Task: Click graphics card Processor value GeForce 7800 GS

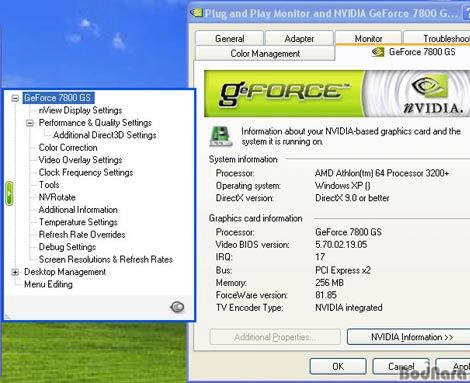Action: (x=348, y=232)
